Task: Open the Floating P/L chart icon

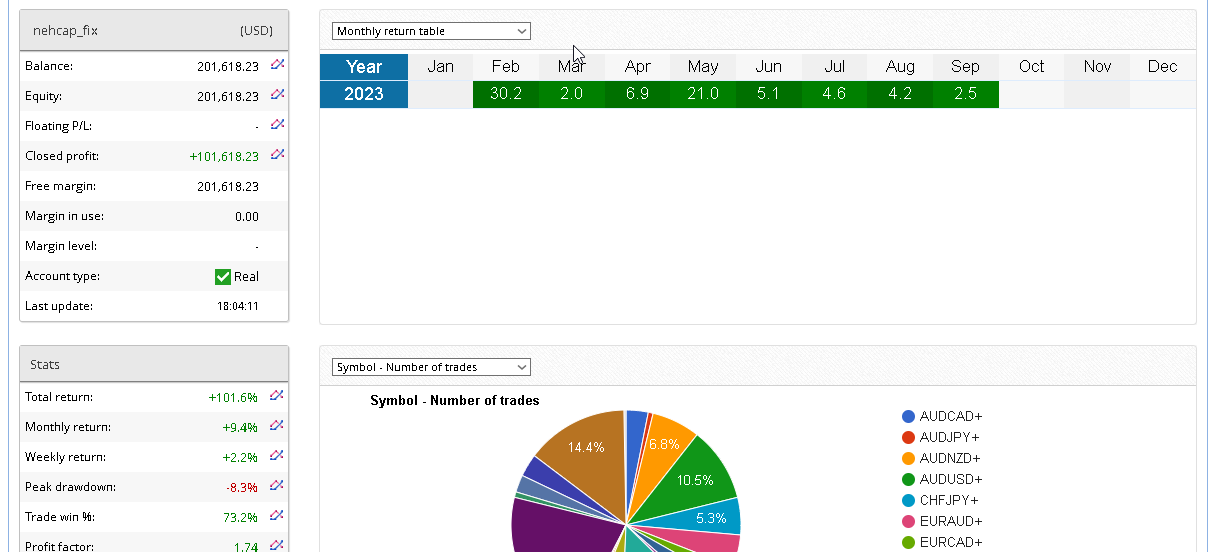Action: click(278, 125)
